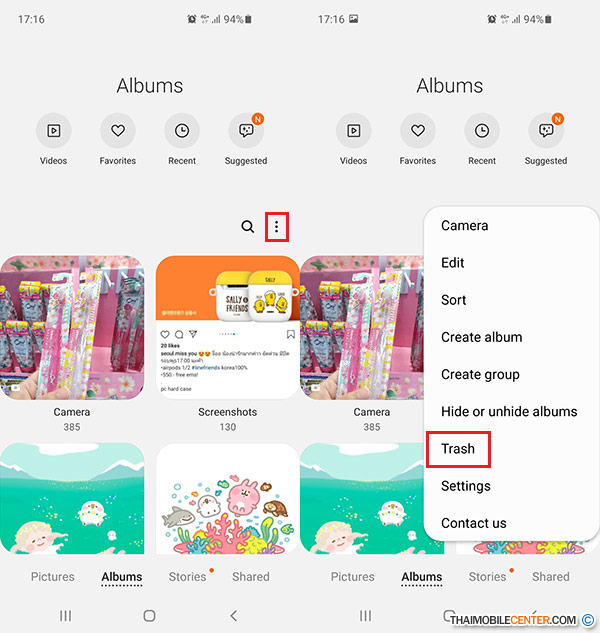Tap the left phone's recent apps button
Image resolution: width=600 pixels, height=633 pixels.
(65, 616)
